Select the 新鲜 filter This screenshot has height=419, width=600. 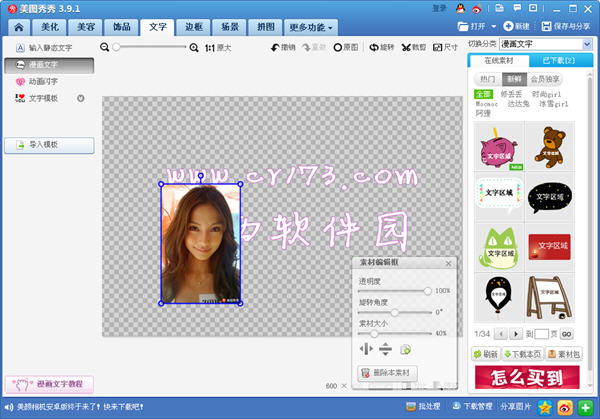point(514,79)
